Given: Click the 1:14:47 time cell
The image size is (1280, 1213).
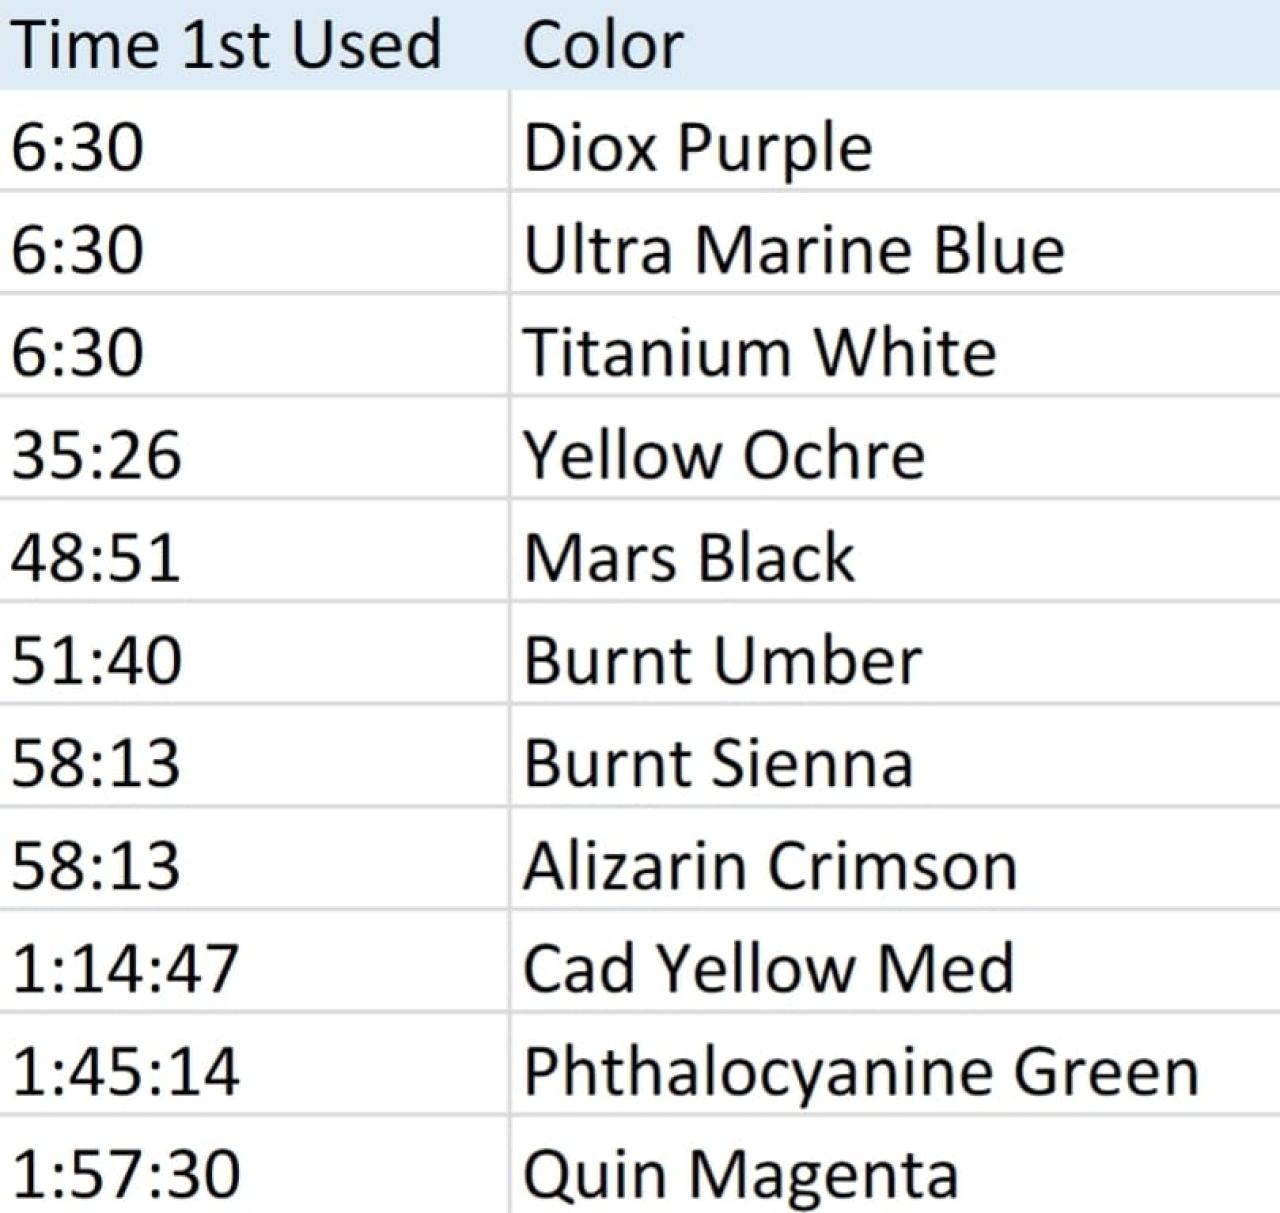Looking at the screenshot, I should (x=125, y=968).
